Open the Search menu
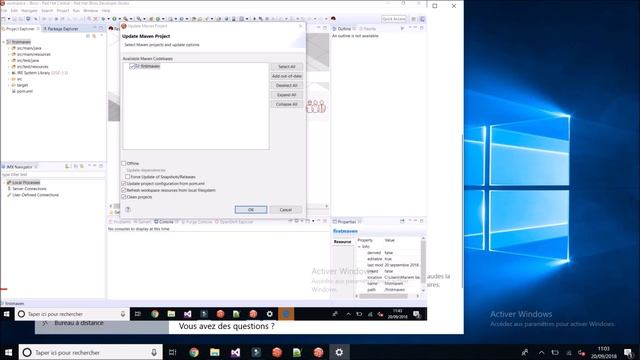Image resolution: width=640 pixels, height=360 pixels. (x=47, y=11)
